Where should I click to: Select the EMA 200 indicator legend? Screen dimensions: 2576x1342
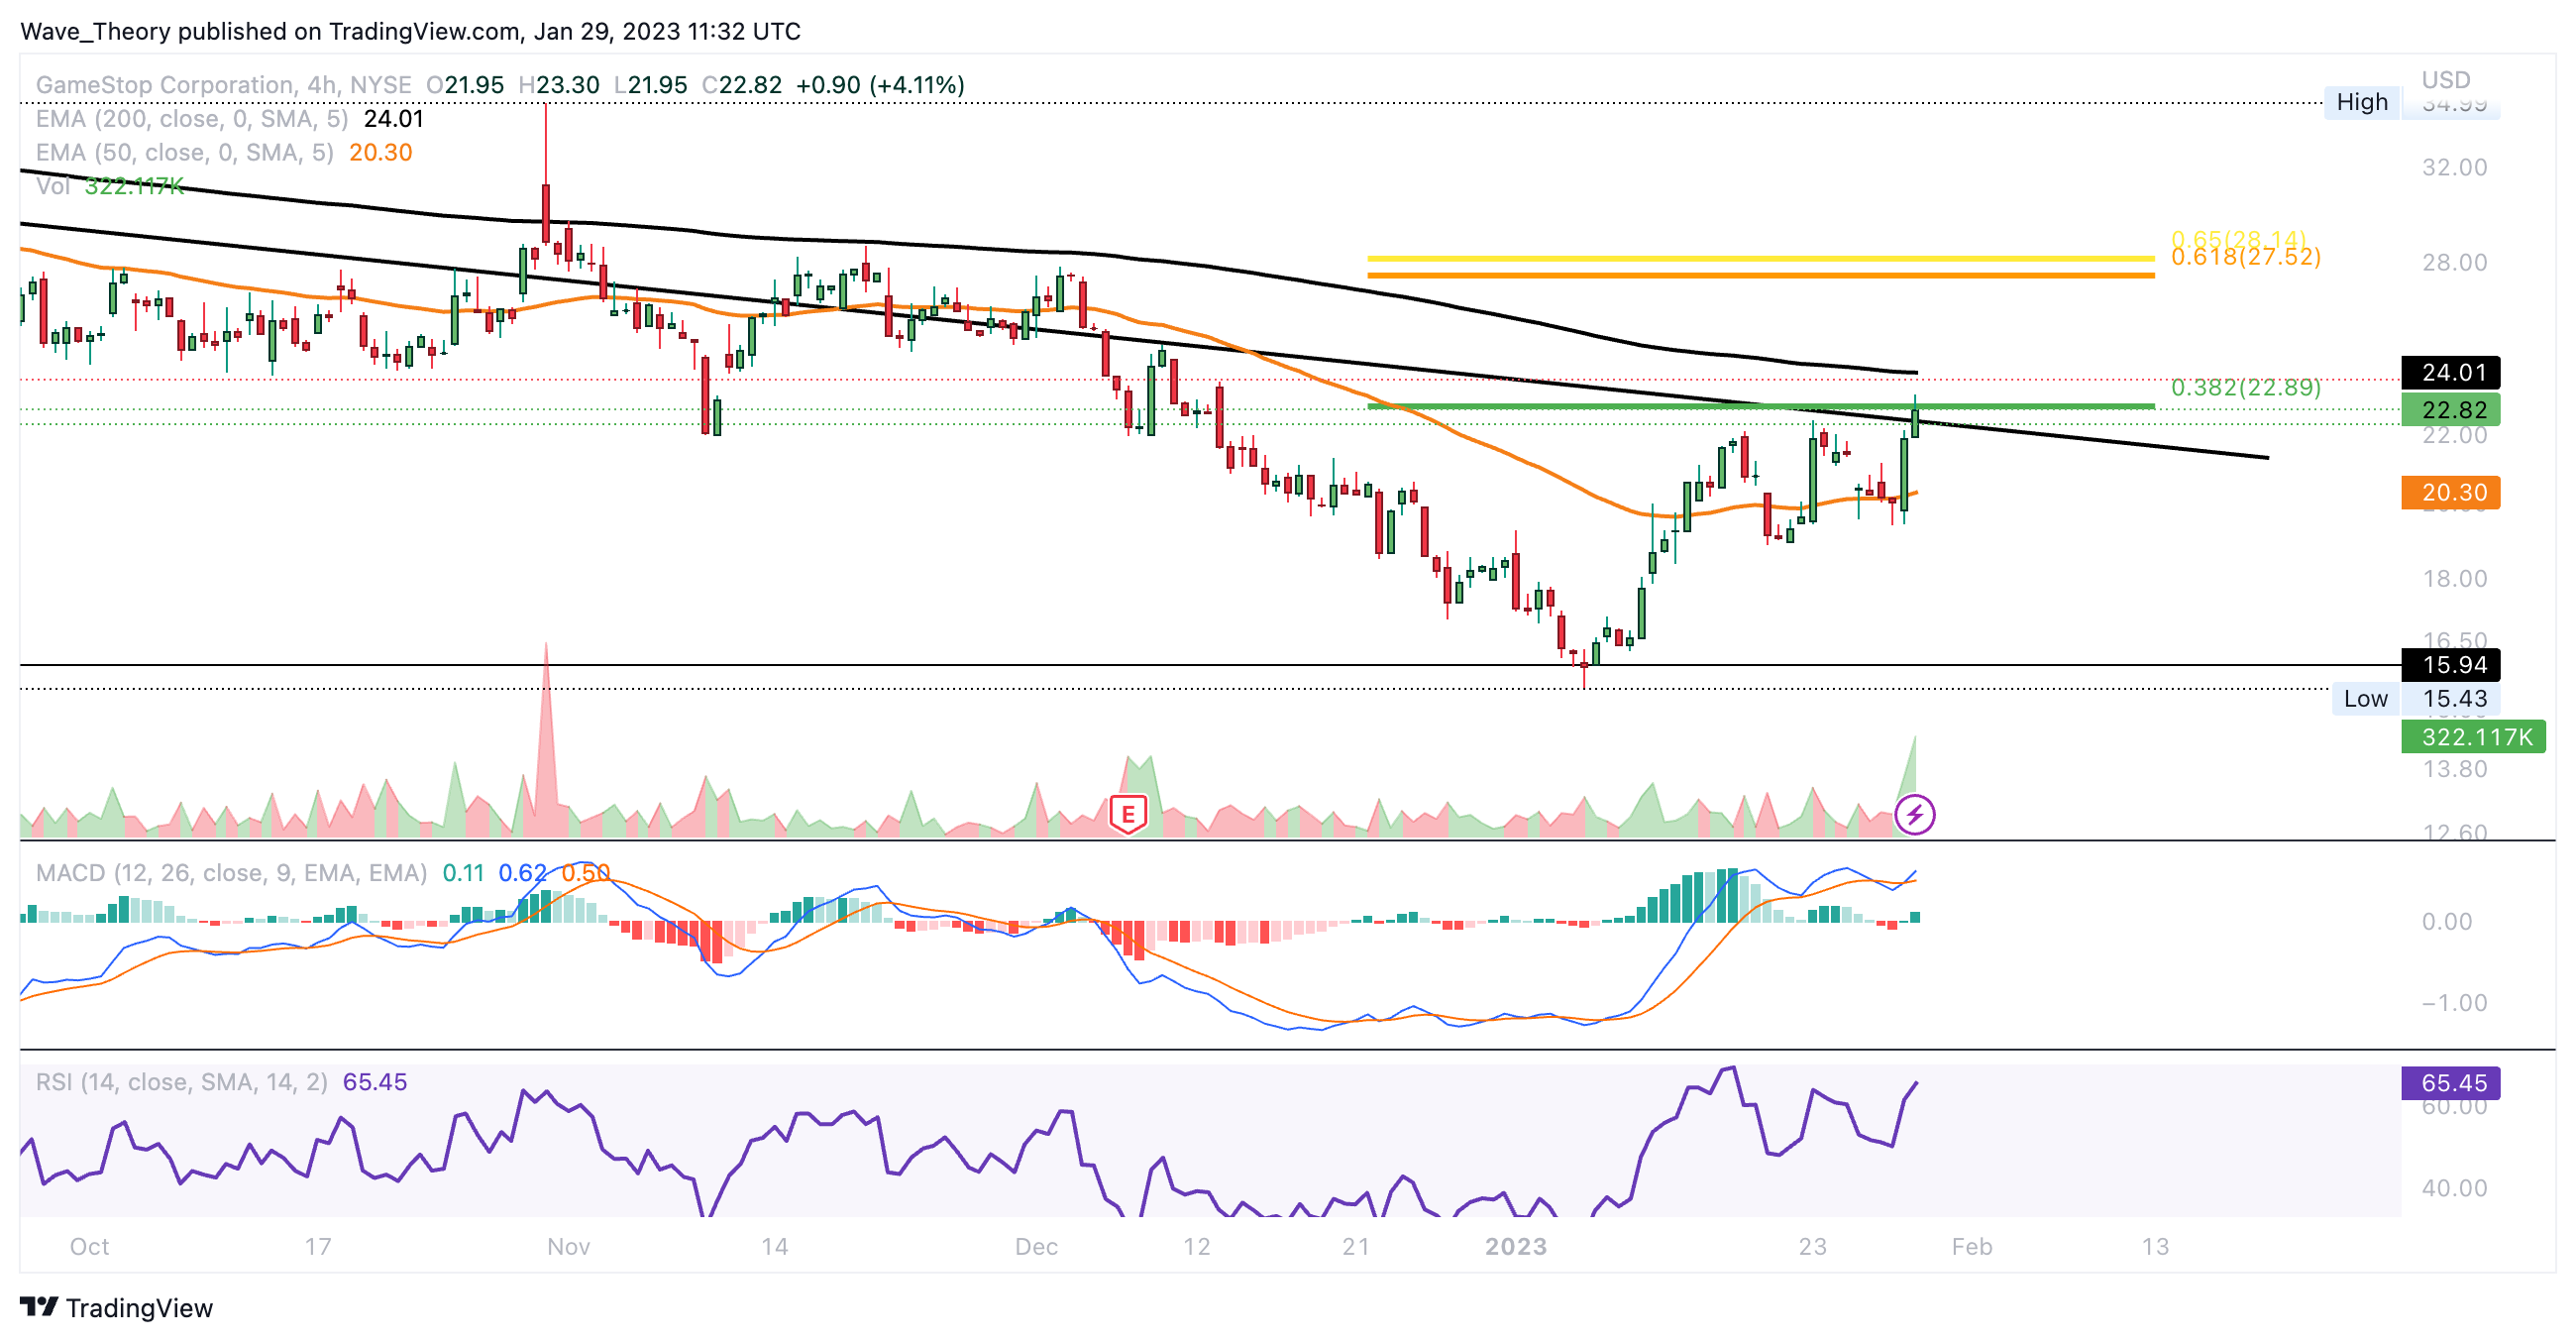click(191, 119)
